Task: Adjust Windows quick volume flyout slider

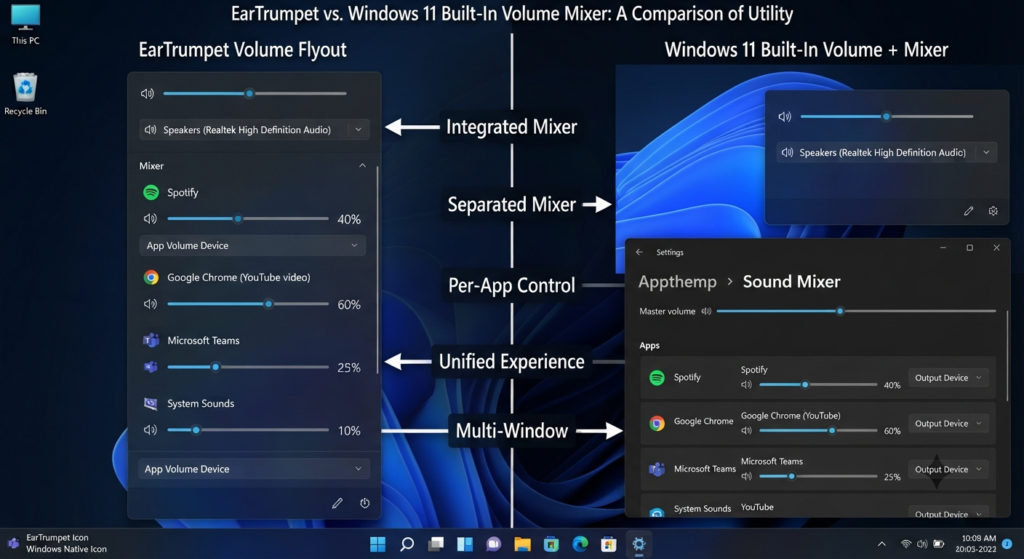Action: (x=887, y=116)
